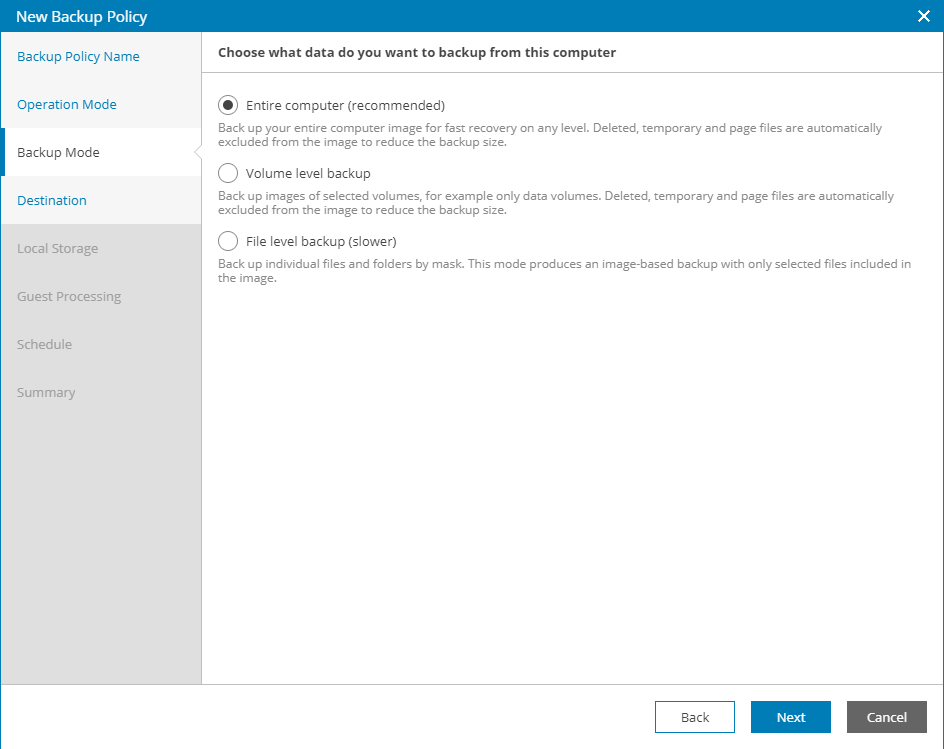The width and height of the screenshot is (944, 749).
Task: Jump to the Destination step
Action: [x=52, y=200]
